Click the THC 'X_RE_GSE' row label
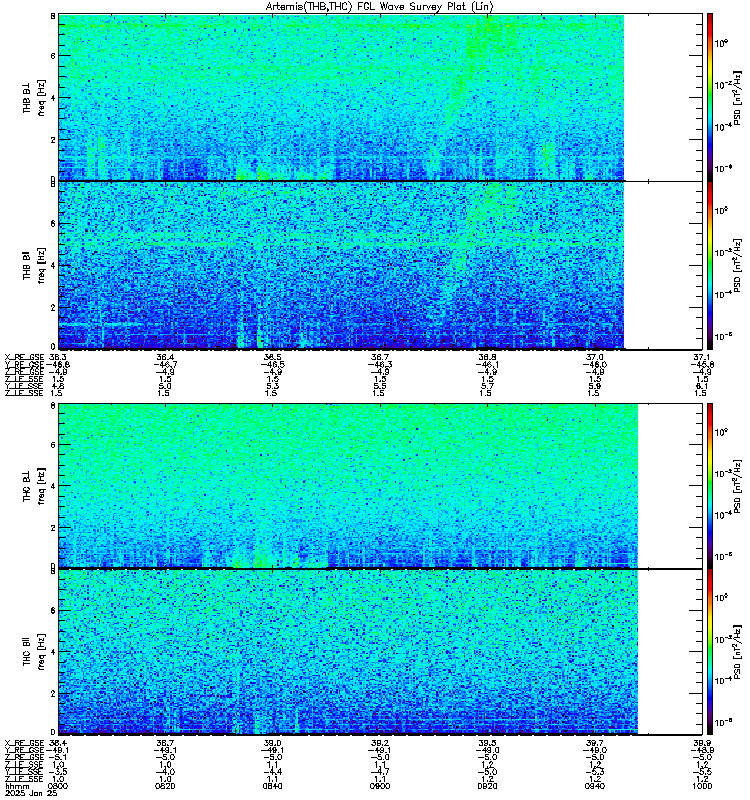The image size is (750, 800). tap(24, 743)
